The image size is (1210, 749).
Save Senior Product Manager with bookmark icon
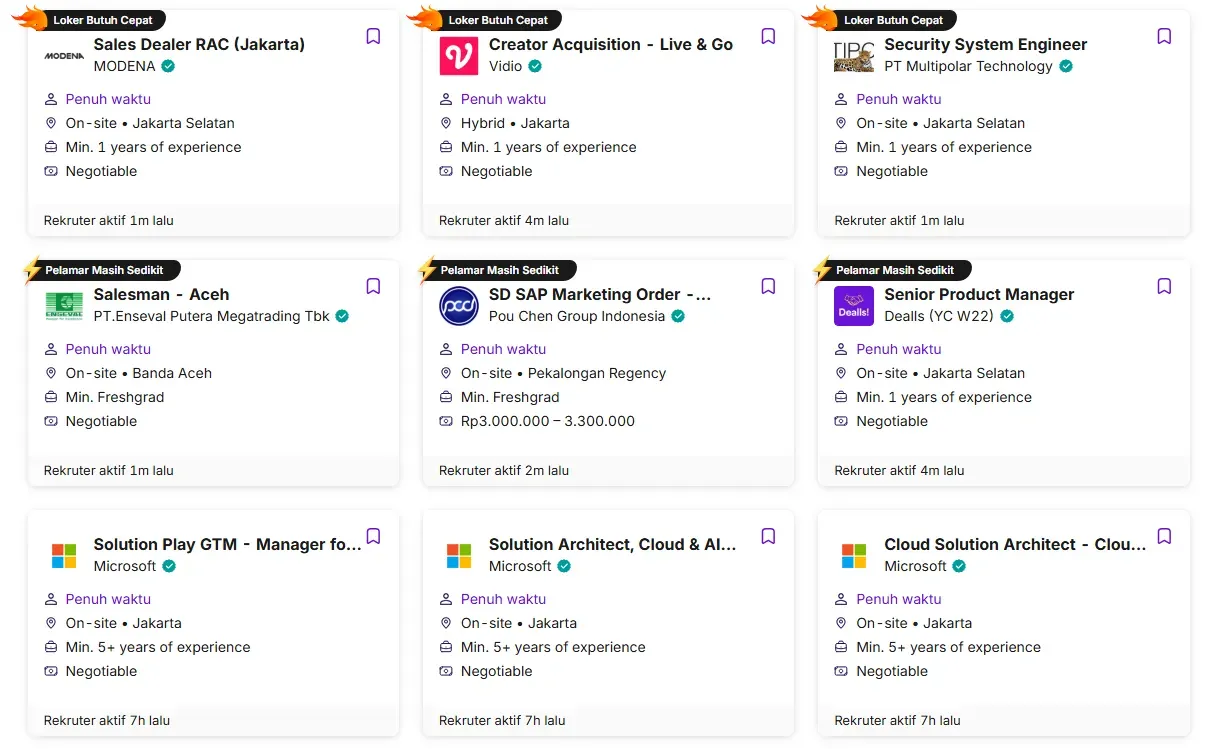point(1164,287)
